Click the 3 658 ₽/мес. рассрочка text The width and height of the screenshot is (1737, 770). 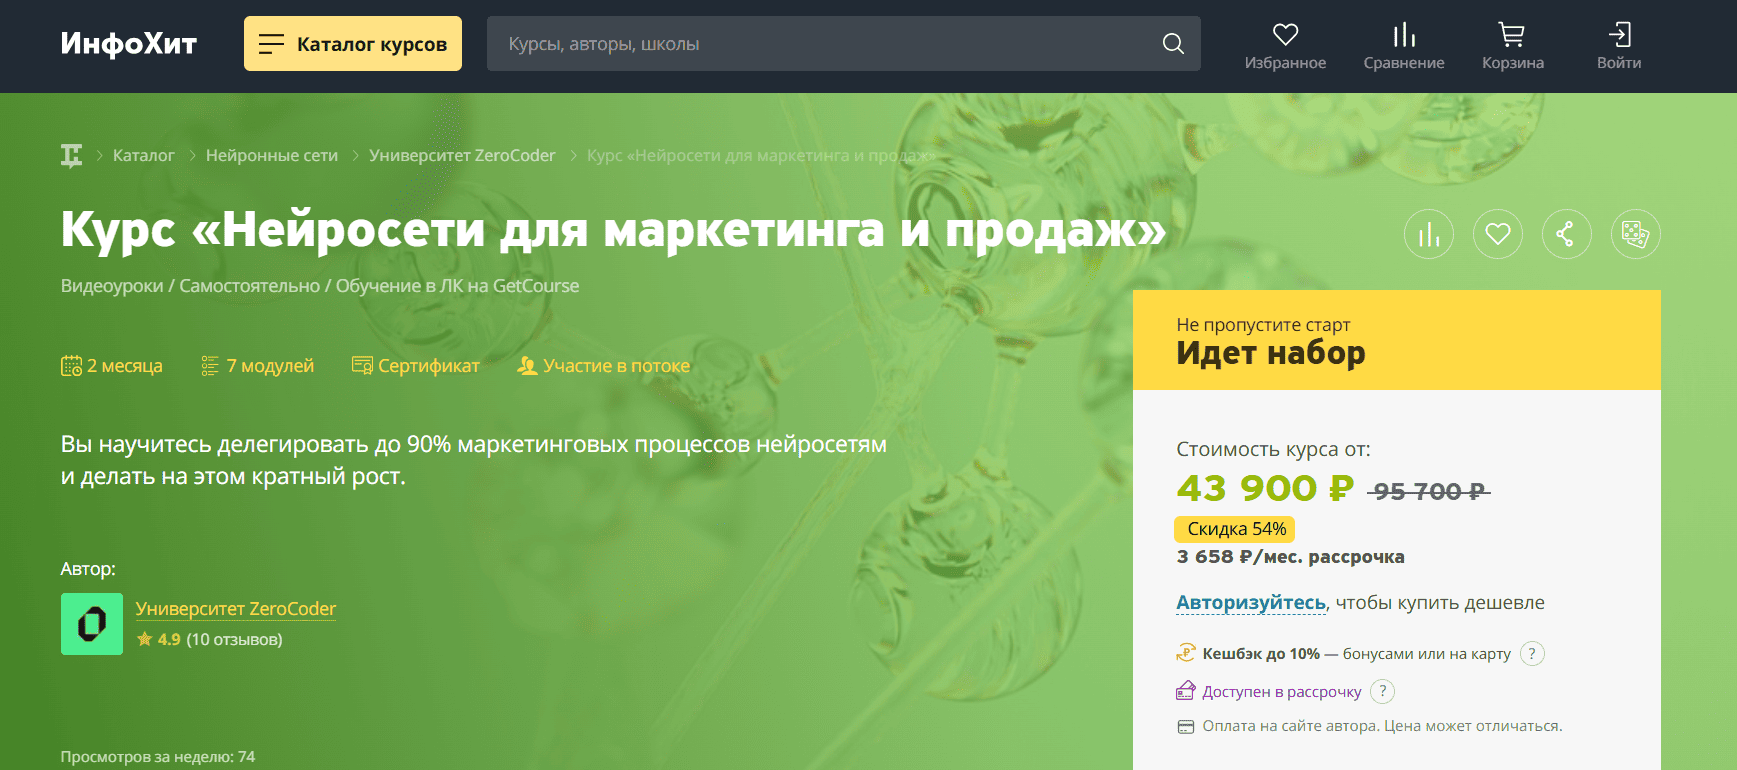tap(1291, 557)
